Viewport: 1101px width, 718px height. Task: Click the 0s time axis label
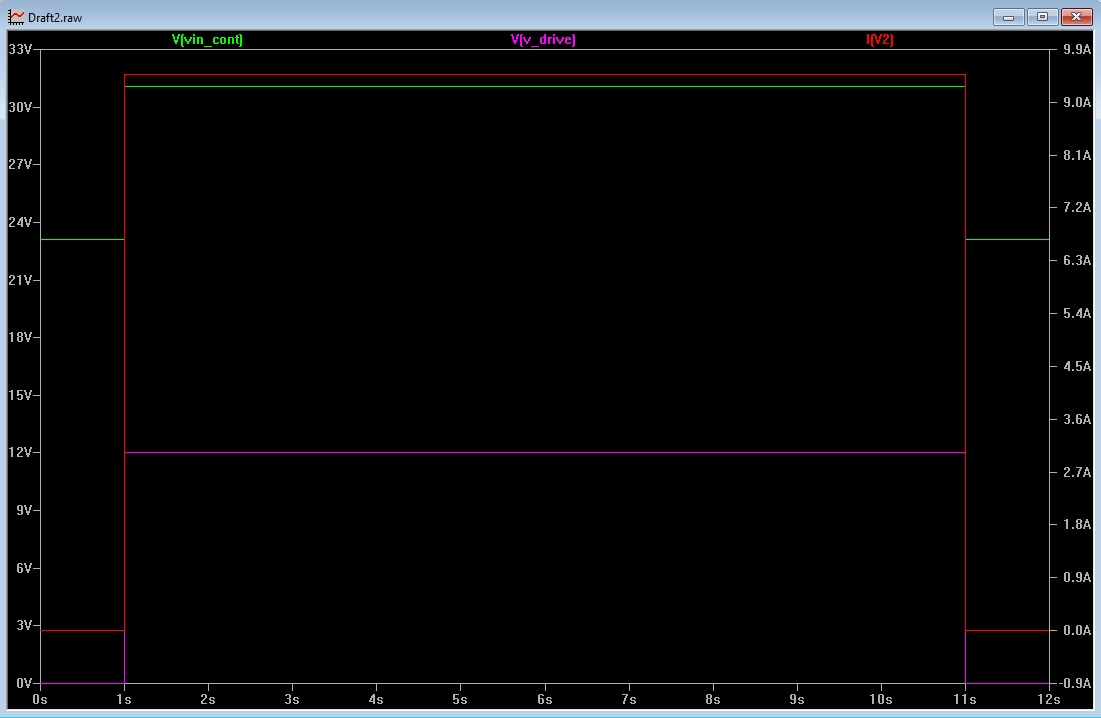tap(40, 699)
